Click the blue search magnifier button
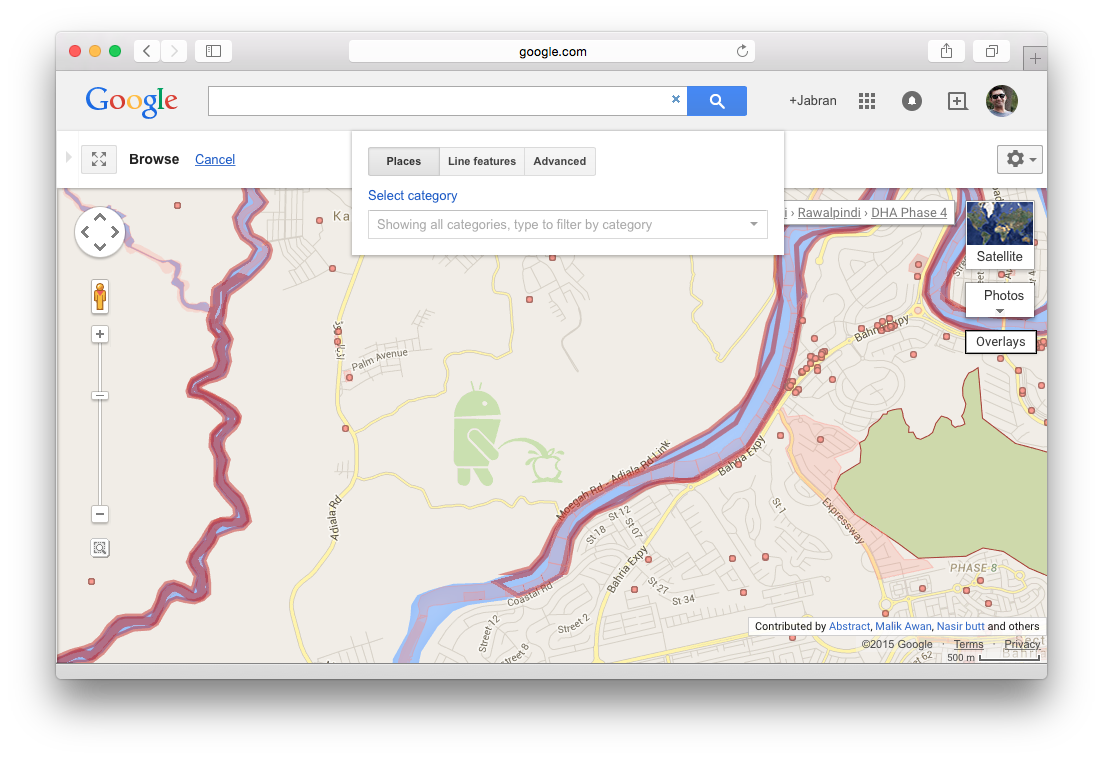This screenshot has width=1103, height=759. (x=717, y=101)
